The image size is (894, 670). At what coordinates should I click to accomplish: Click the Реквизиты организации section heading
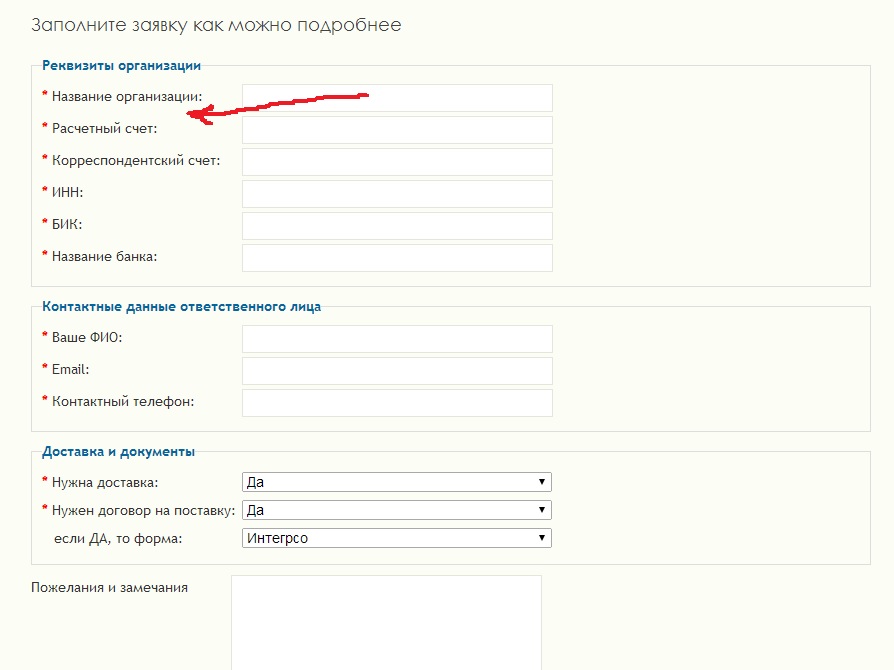(121, 66)
